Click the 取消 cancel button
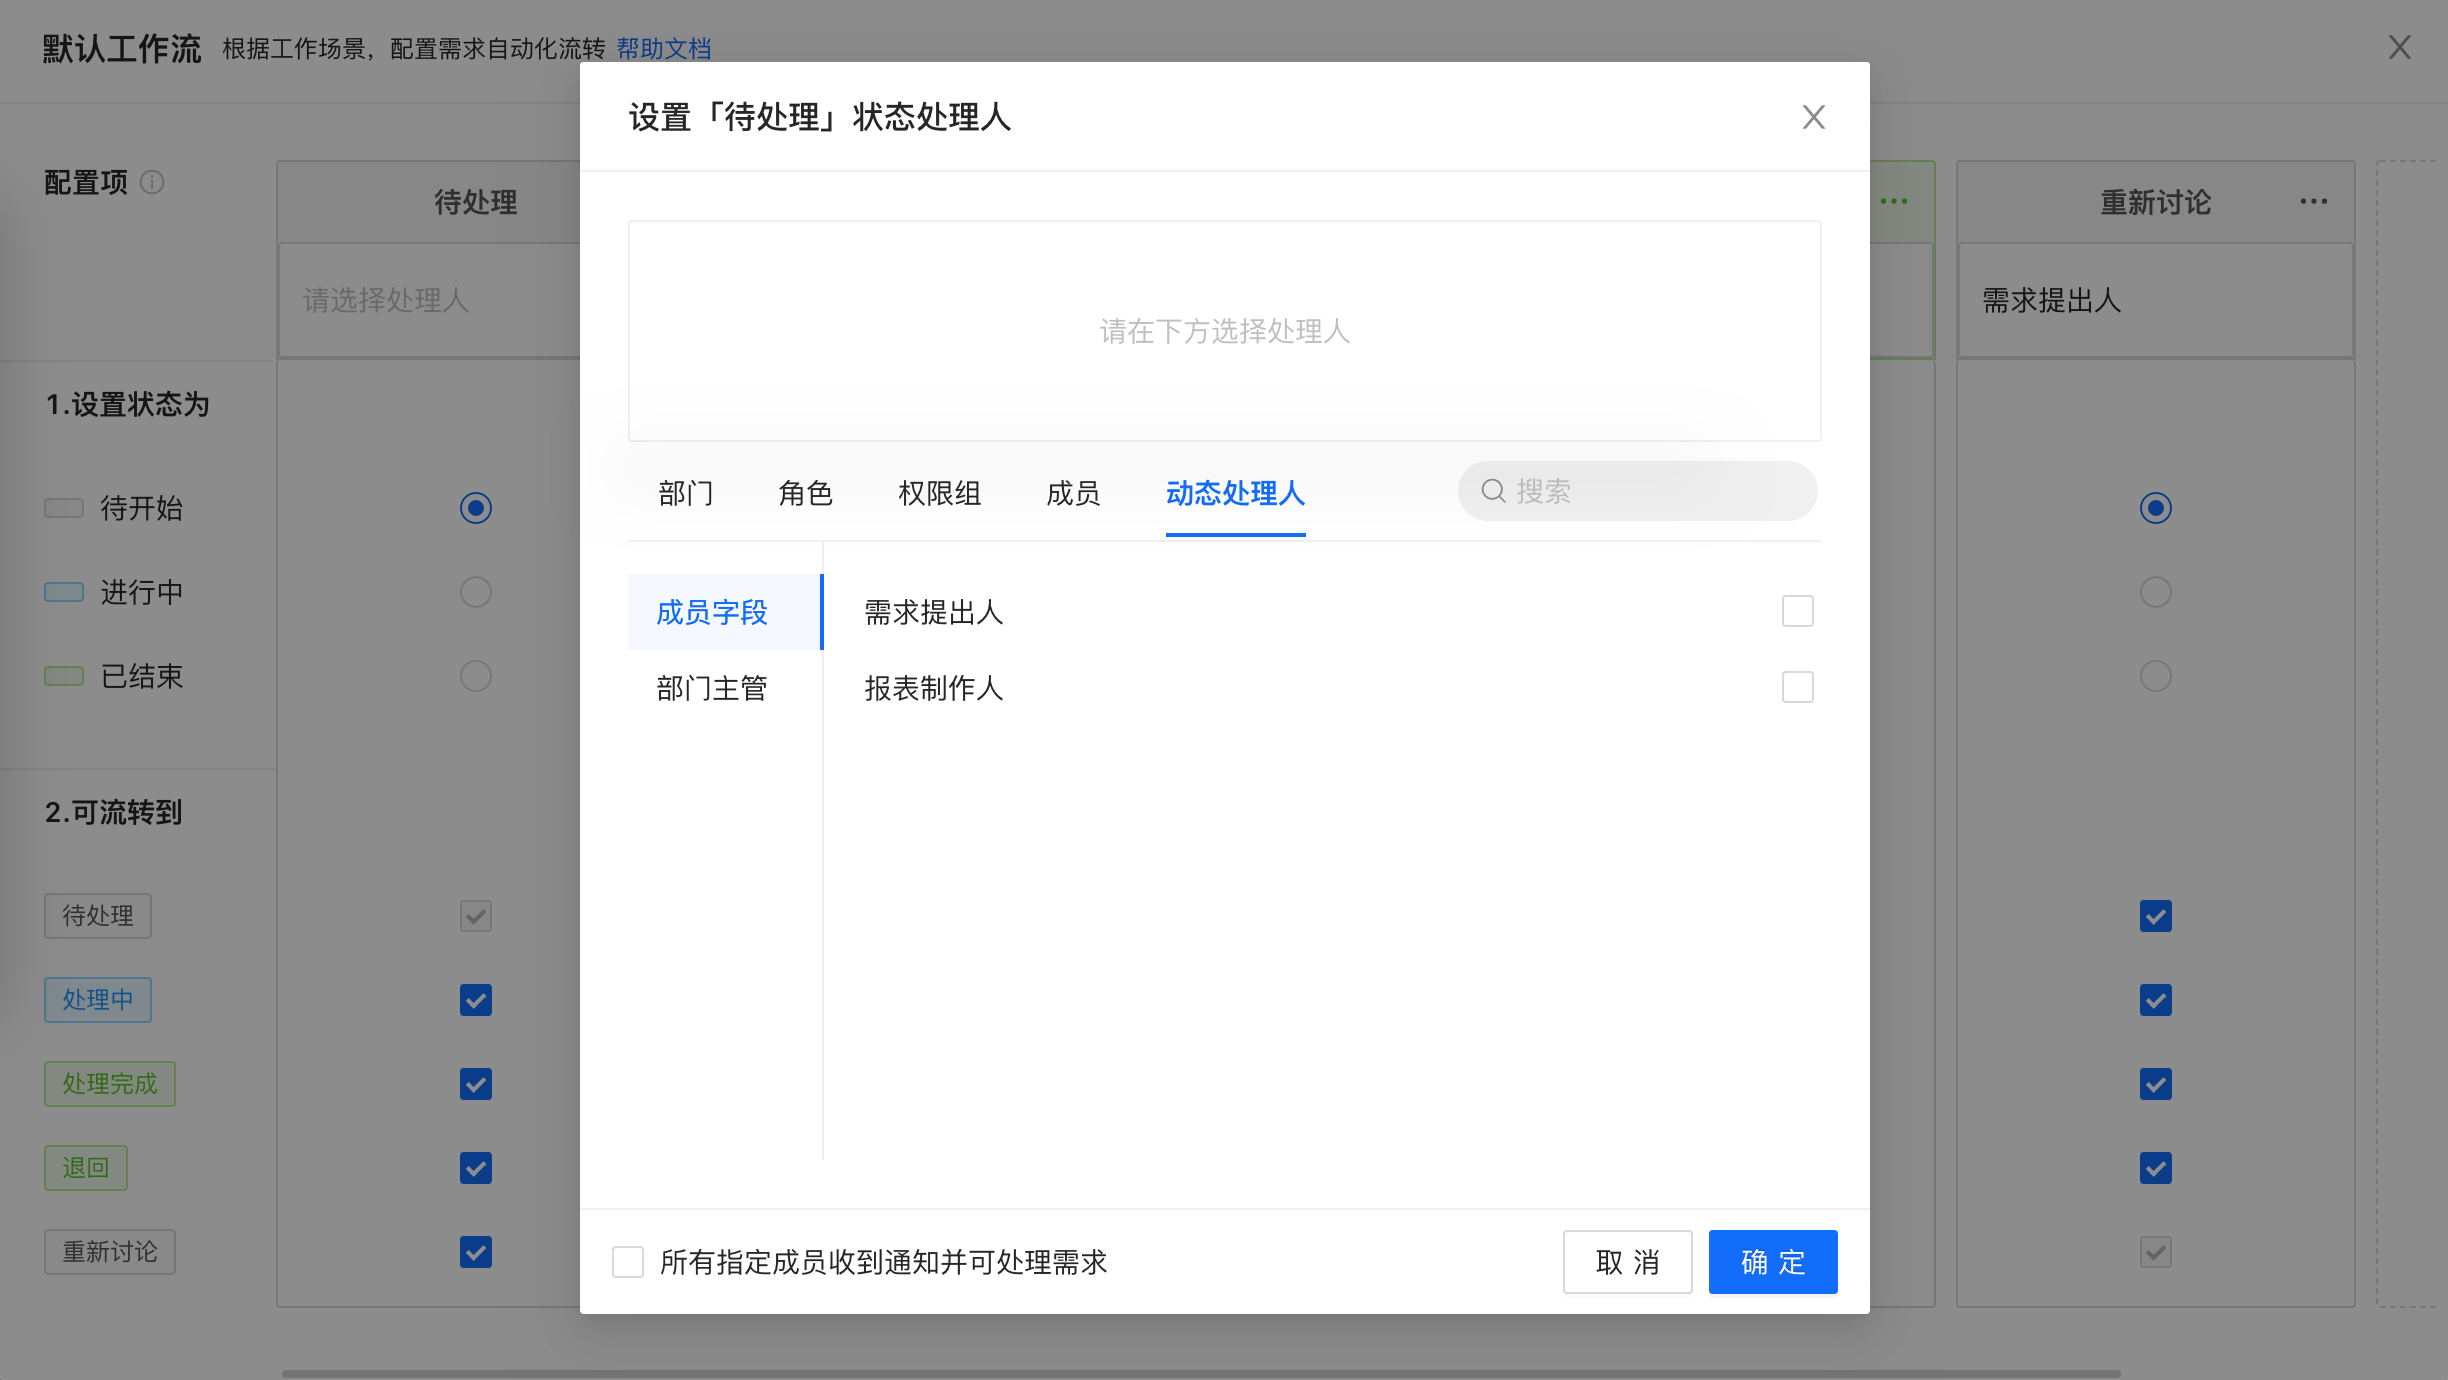This screenshot has width=2448, height=1380. click(x=1627, y=1262)
